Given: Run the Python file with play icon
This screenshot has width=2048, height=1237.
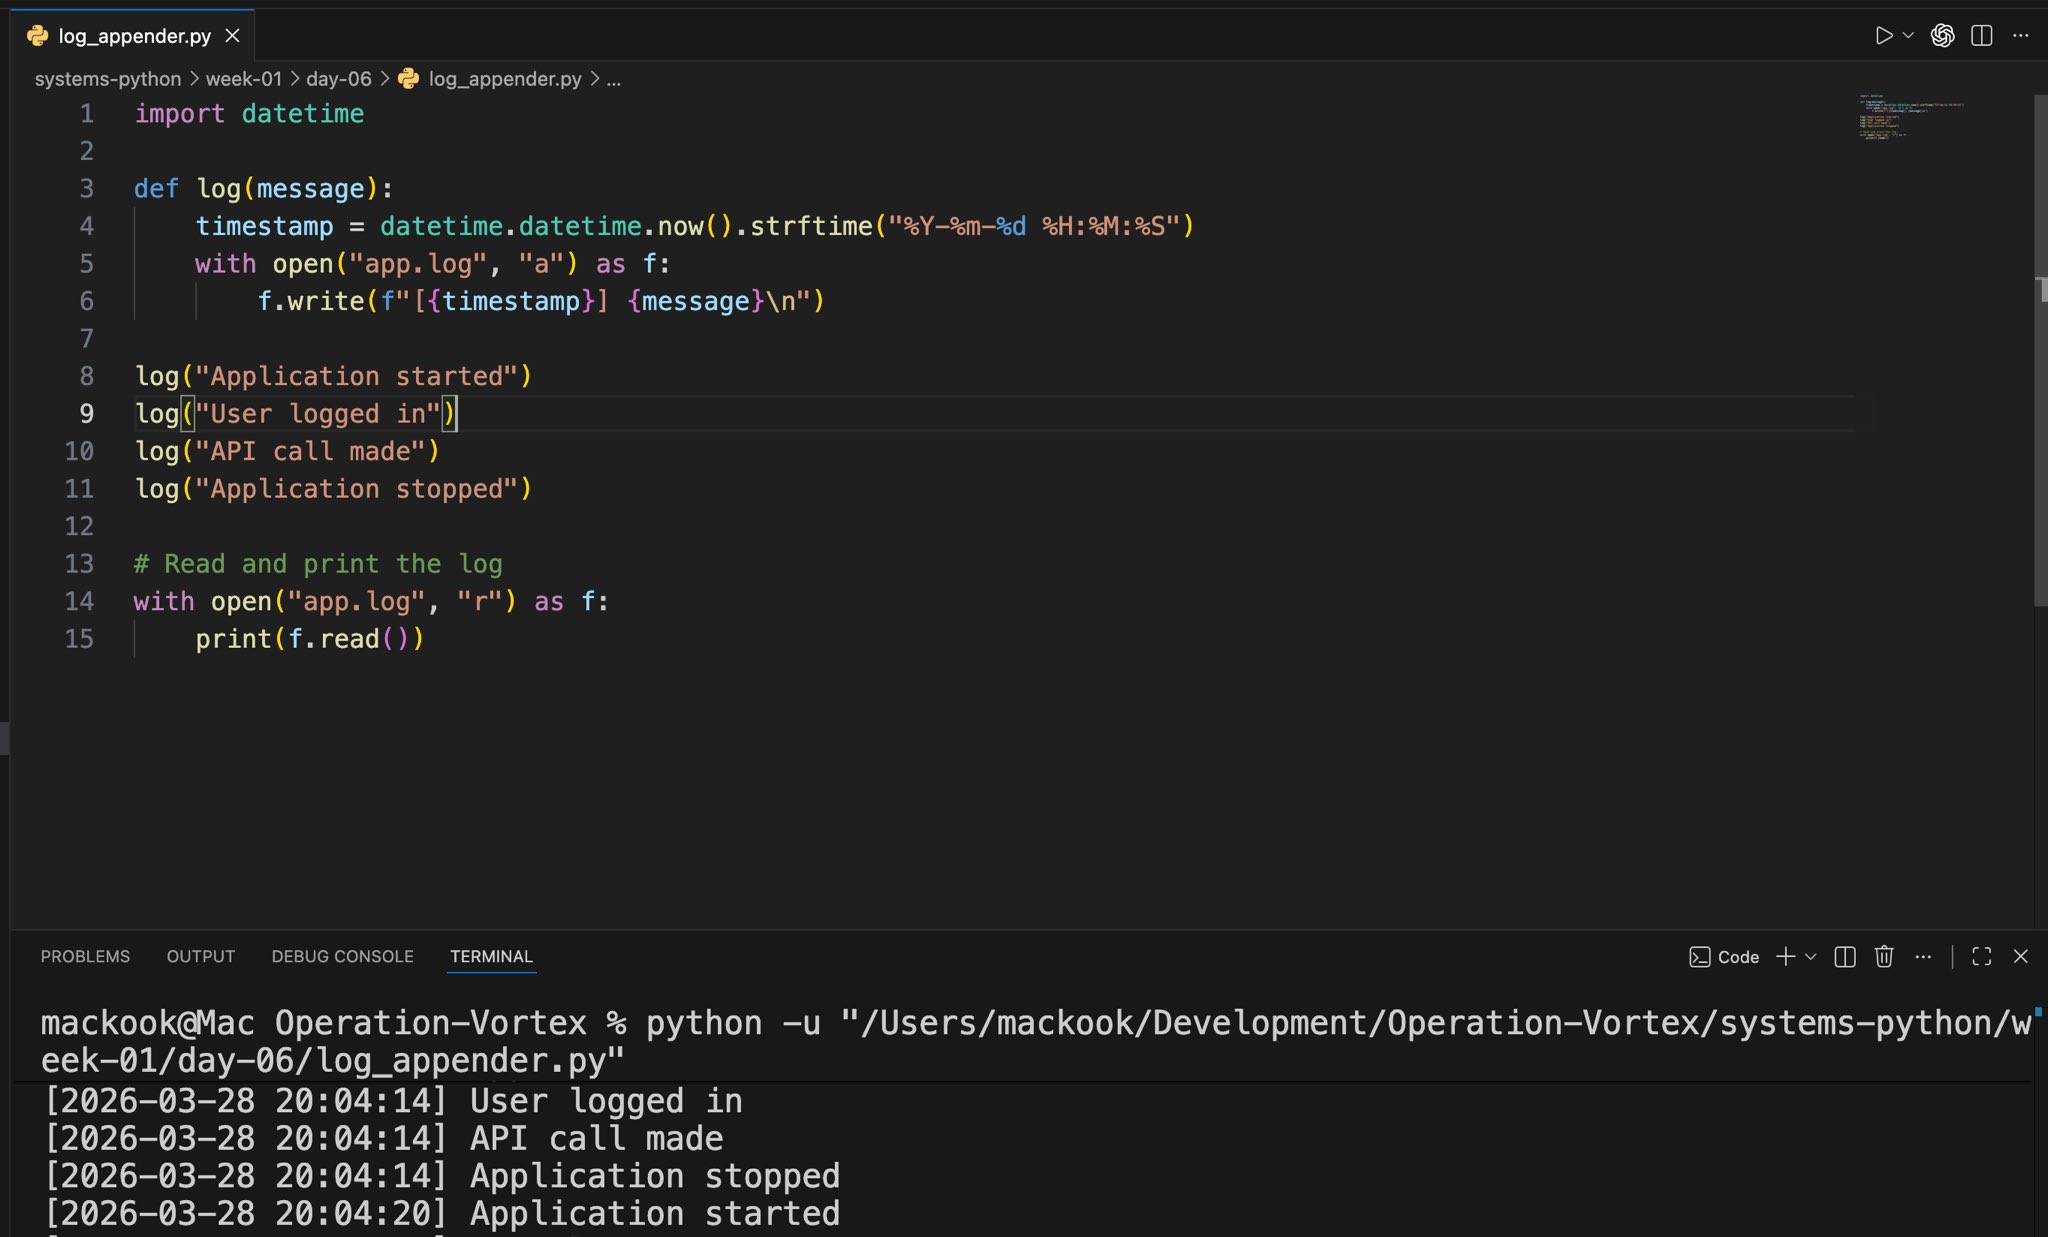Looking at the screenshot, I should click(1883, 36).
